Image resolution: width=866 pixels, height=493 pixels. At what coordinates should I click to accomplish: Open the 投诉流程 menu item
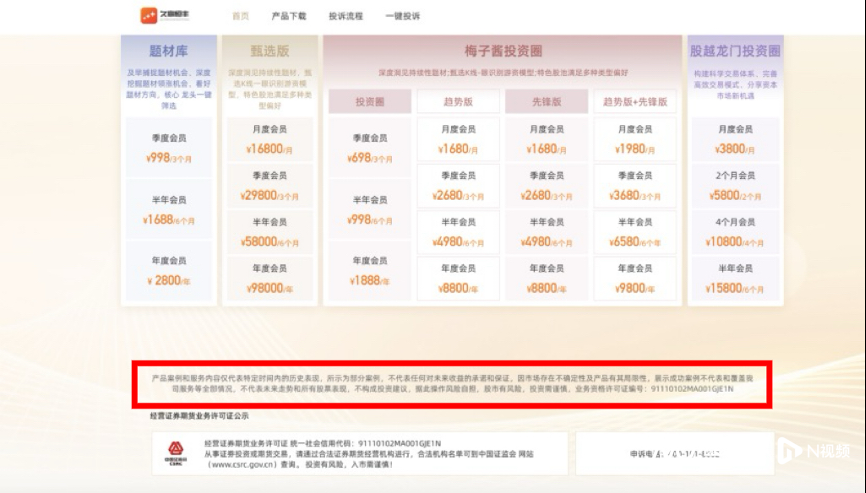[346, 16]
